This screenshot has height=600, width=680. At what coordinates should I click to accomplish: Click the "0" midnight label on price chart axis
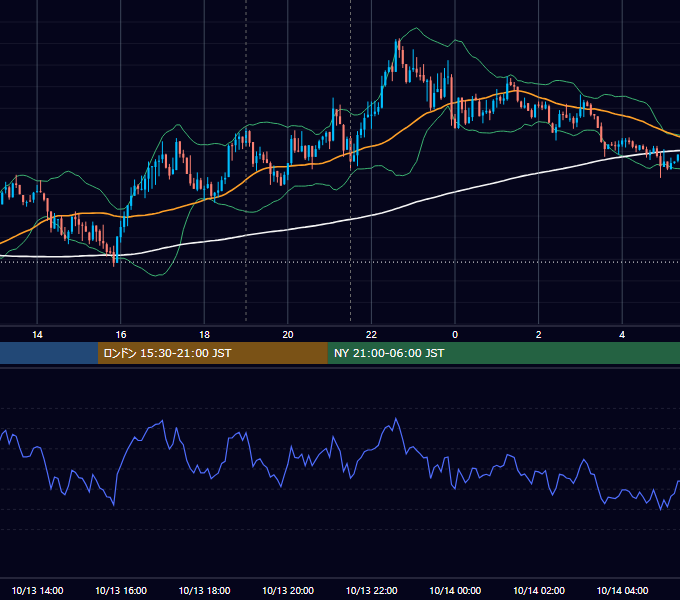tap(455, 335)
